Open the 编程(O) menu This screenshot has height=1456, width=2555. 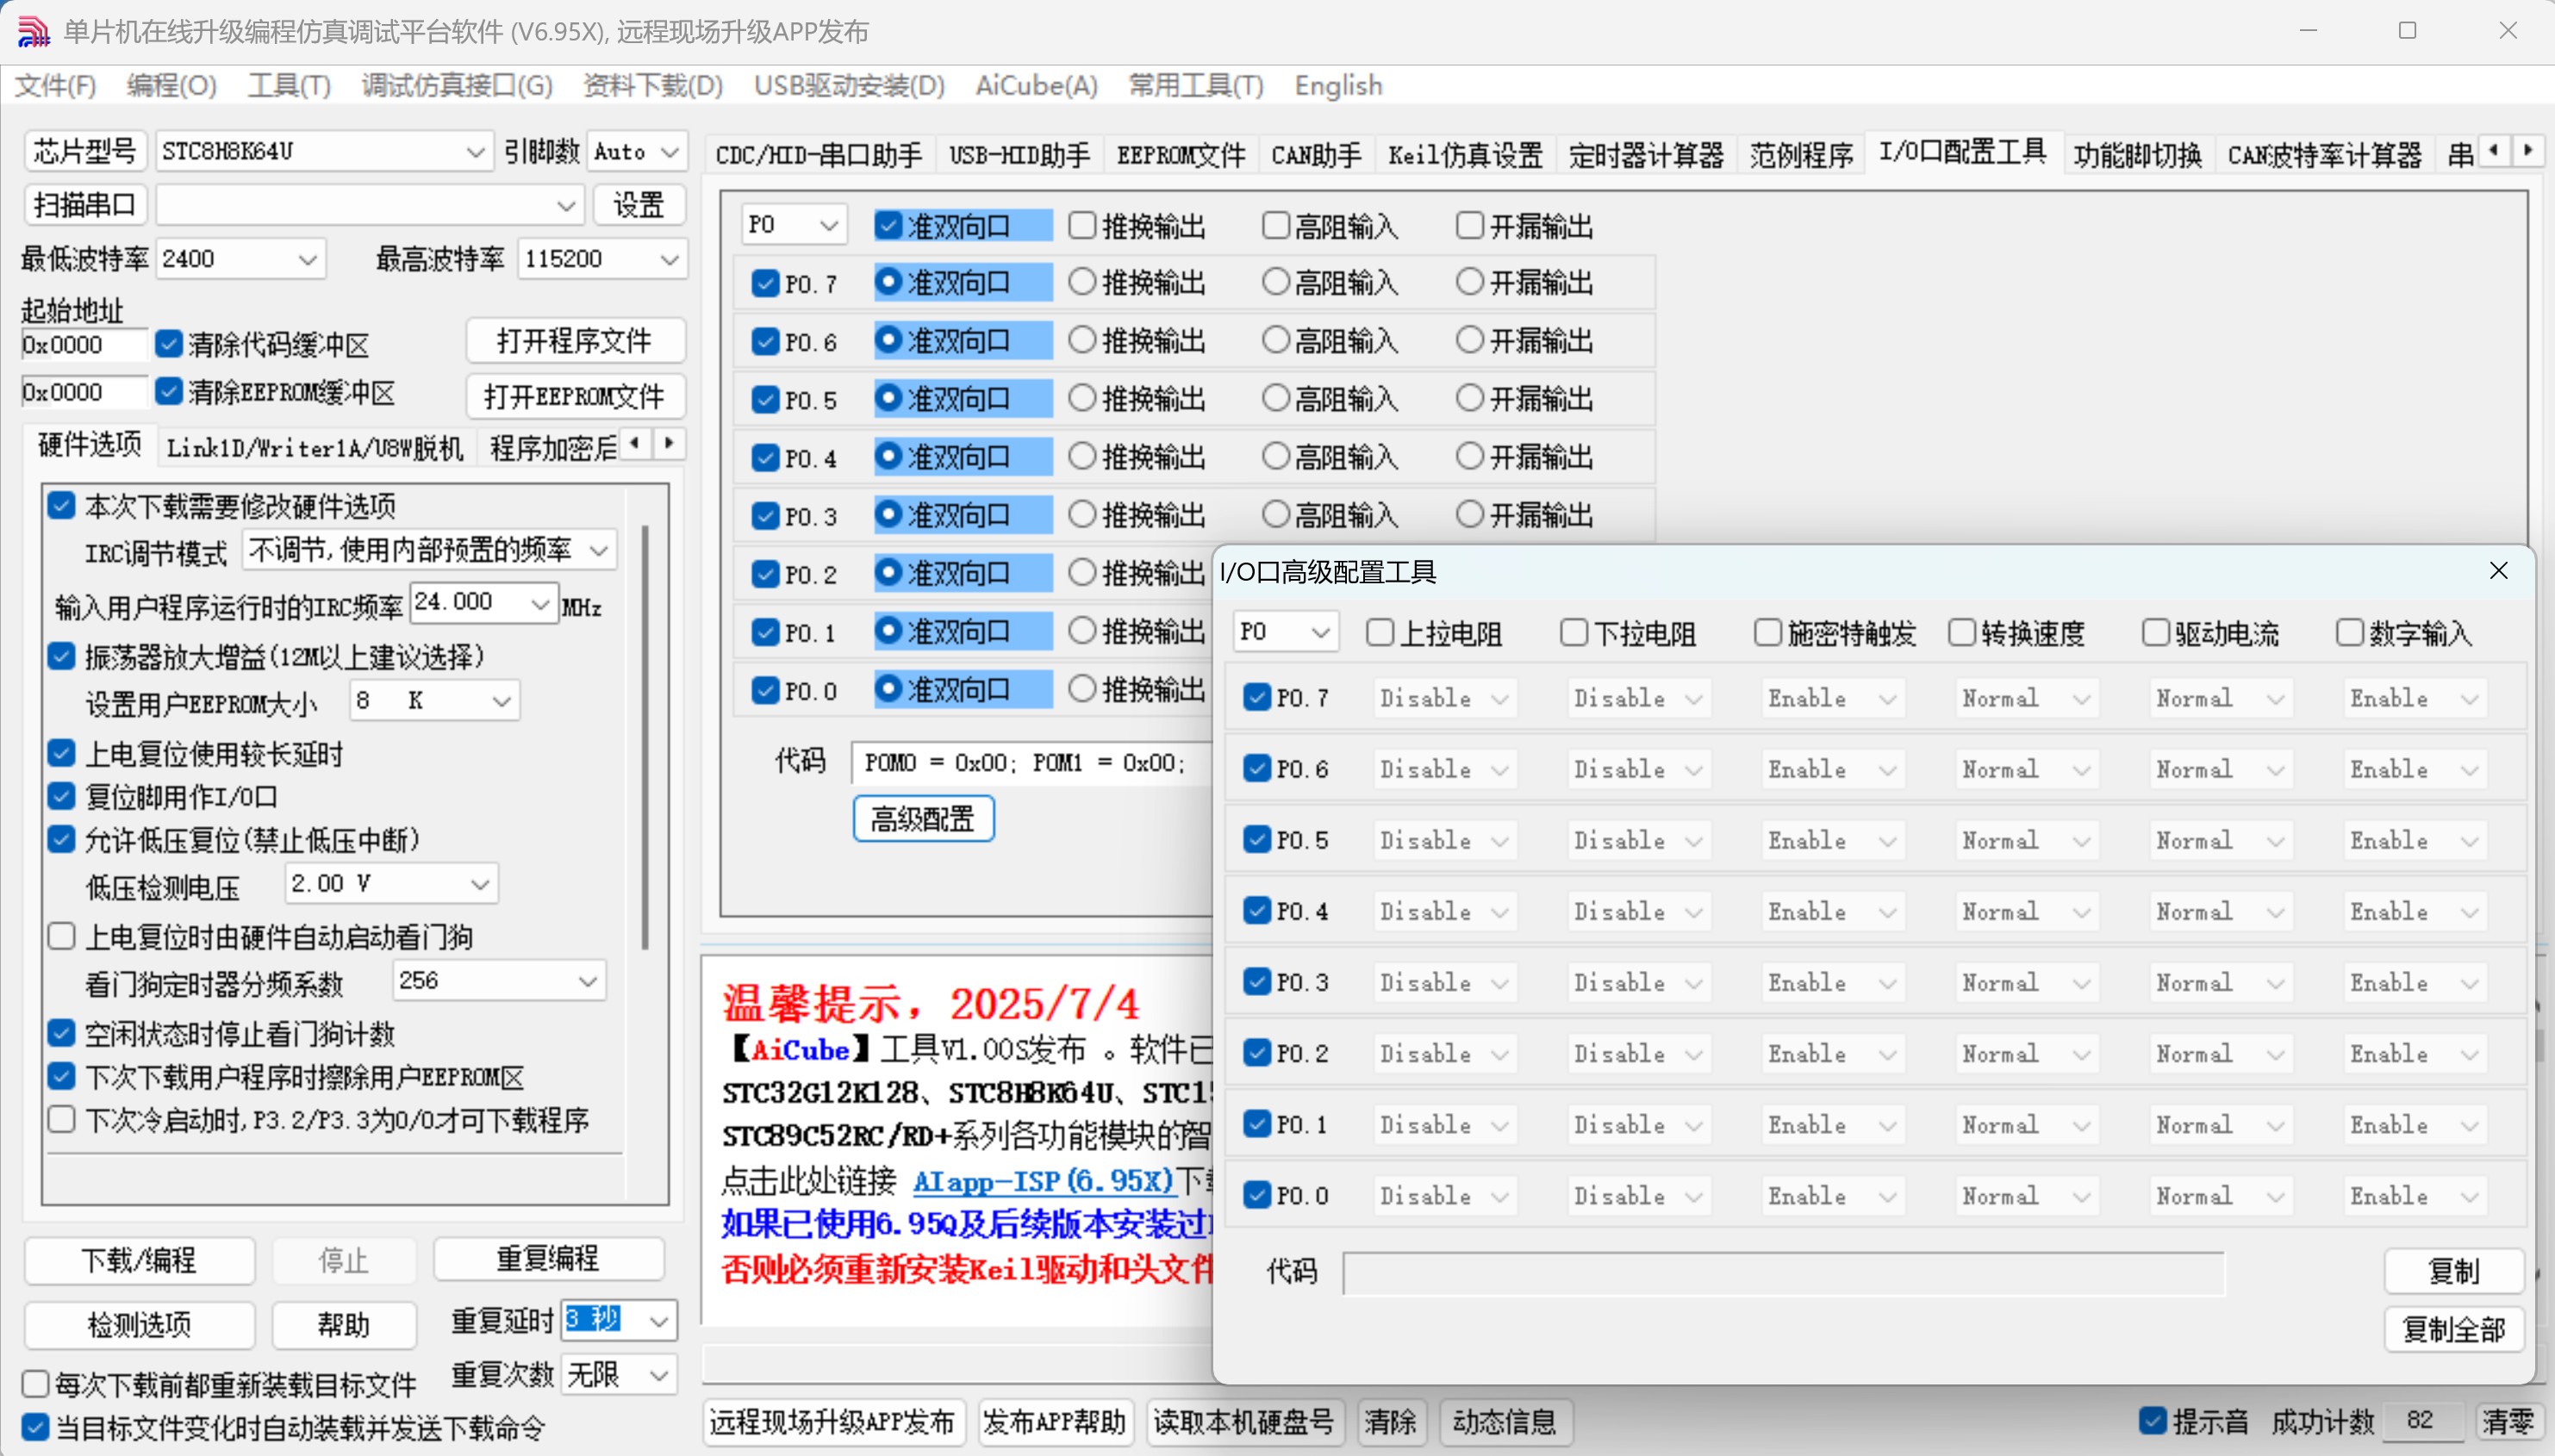pos(171,85)
